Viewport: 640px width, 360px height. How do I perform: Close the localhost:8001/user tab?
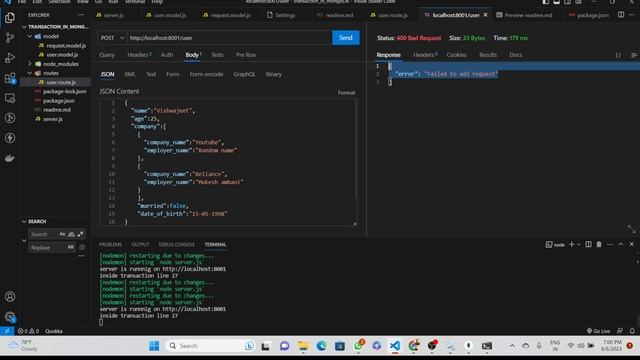click(x=485, y=15)
